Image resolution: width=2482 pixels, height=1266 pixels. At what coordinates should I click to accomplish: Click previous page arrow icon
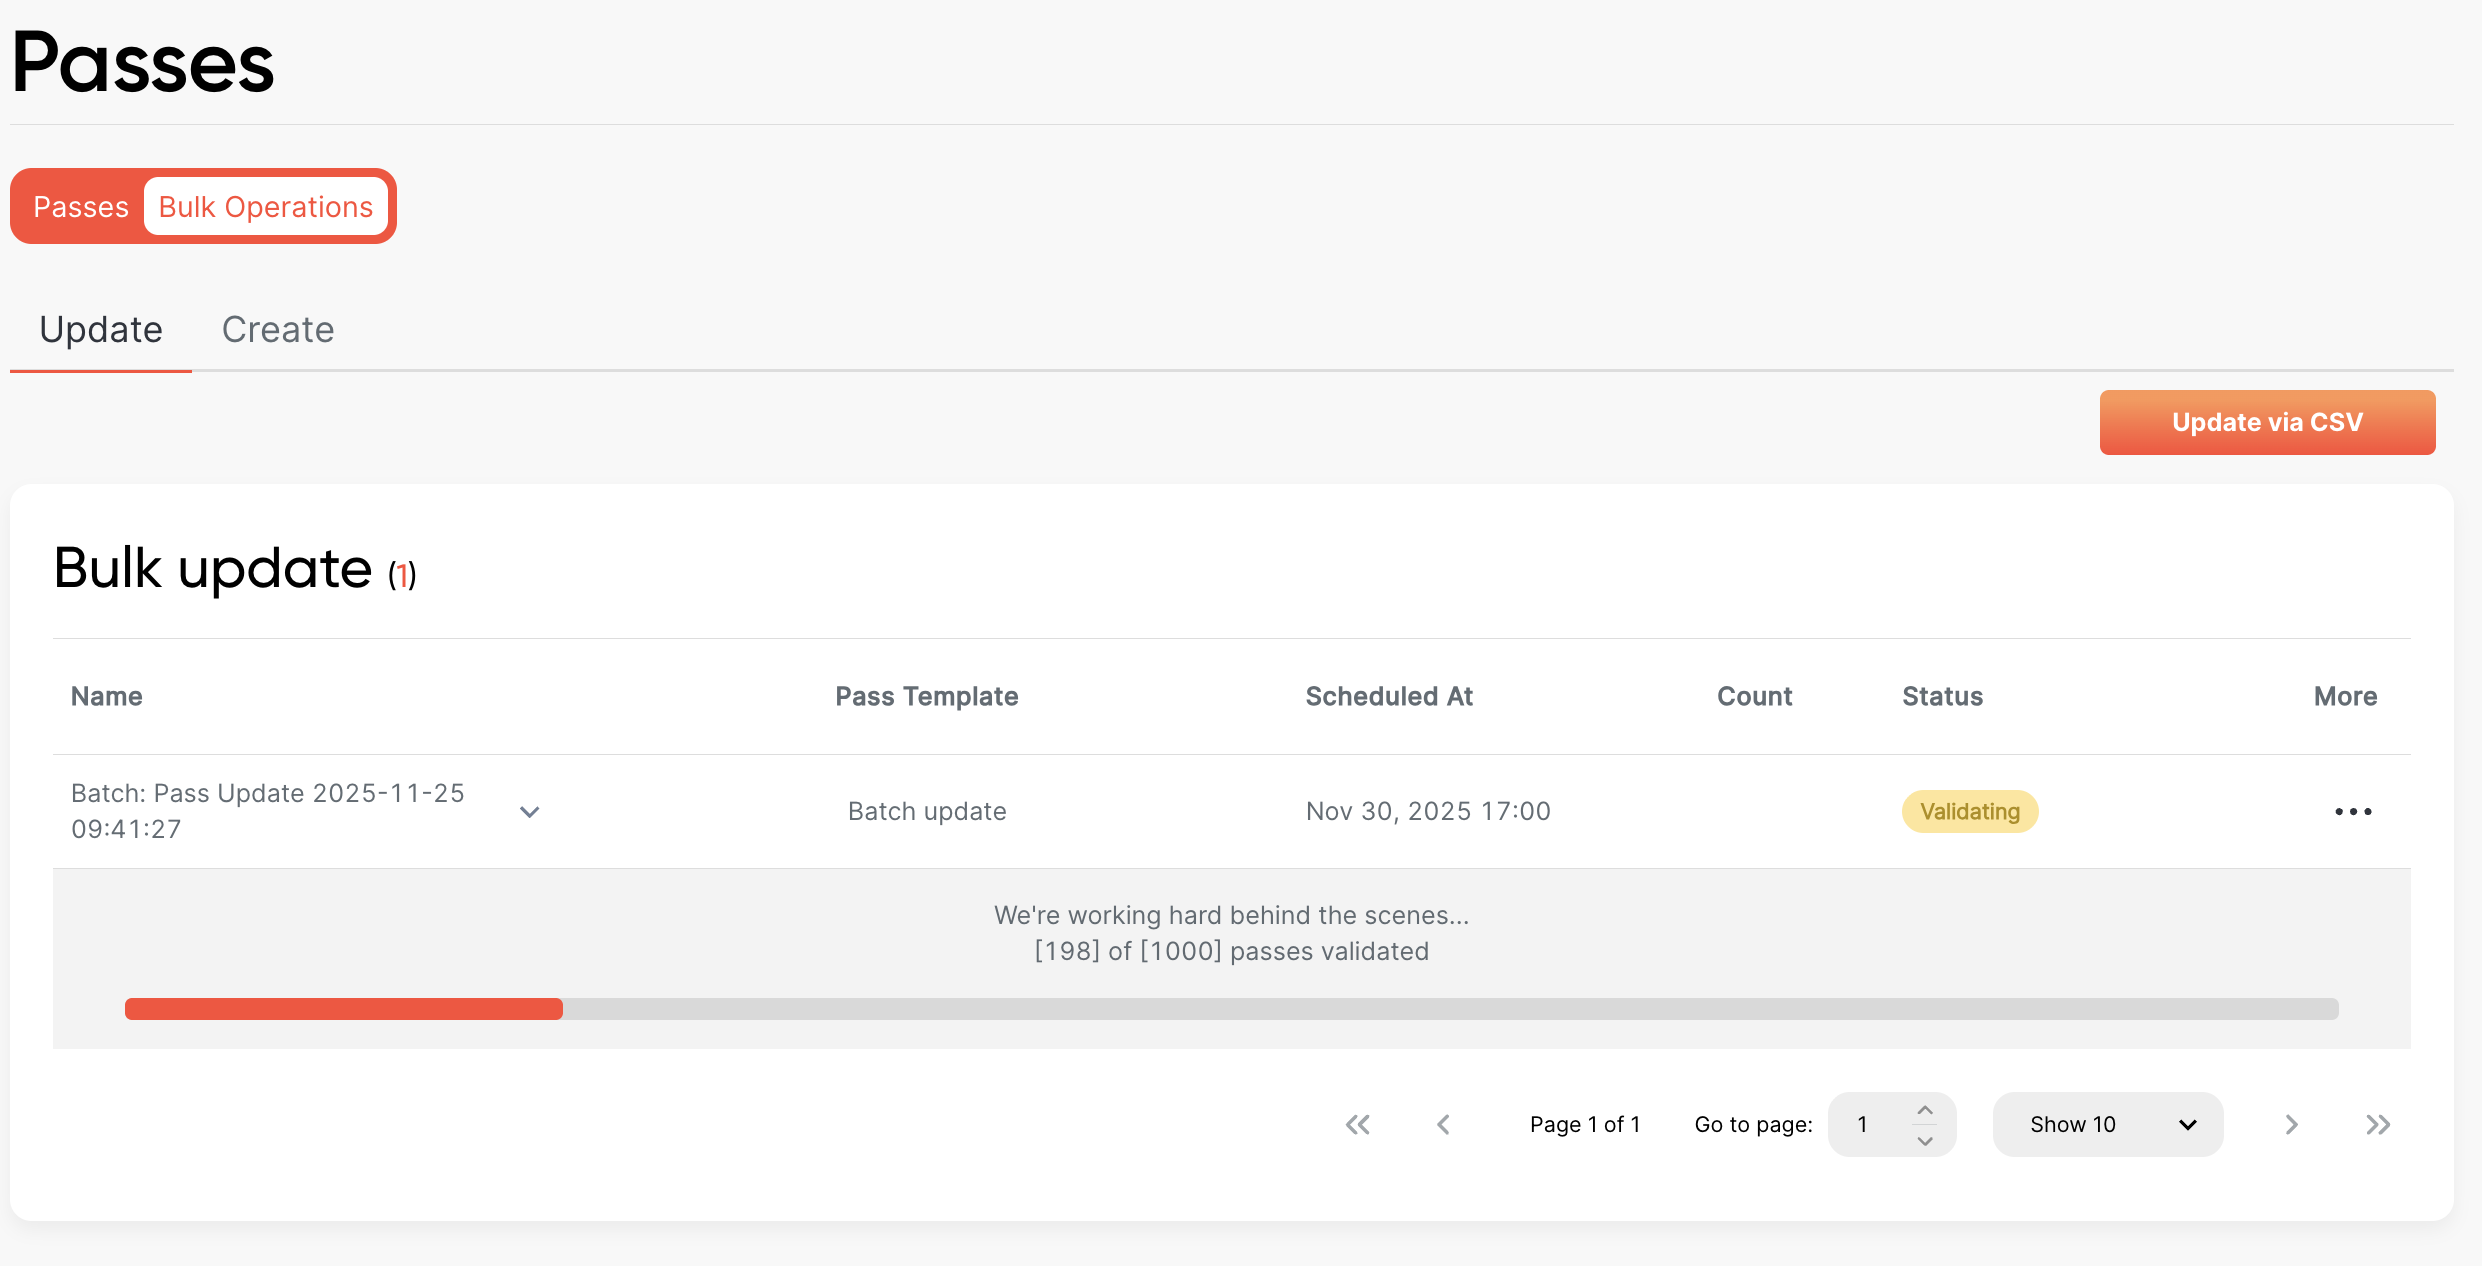1443,1125
